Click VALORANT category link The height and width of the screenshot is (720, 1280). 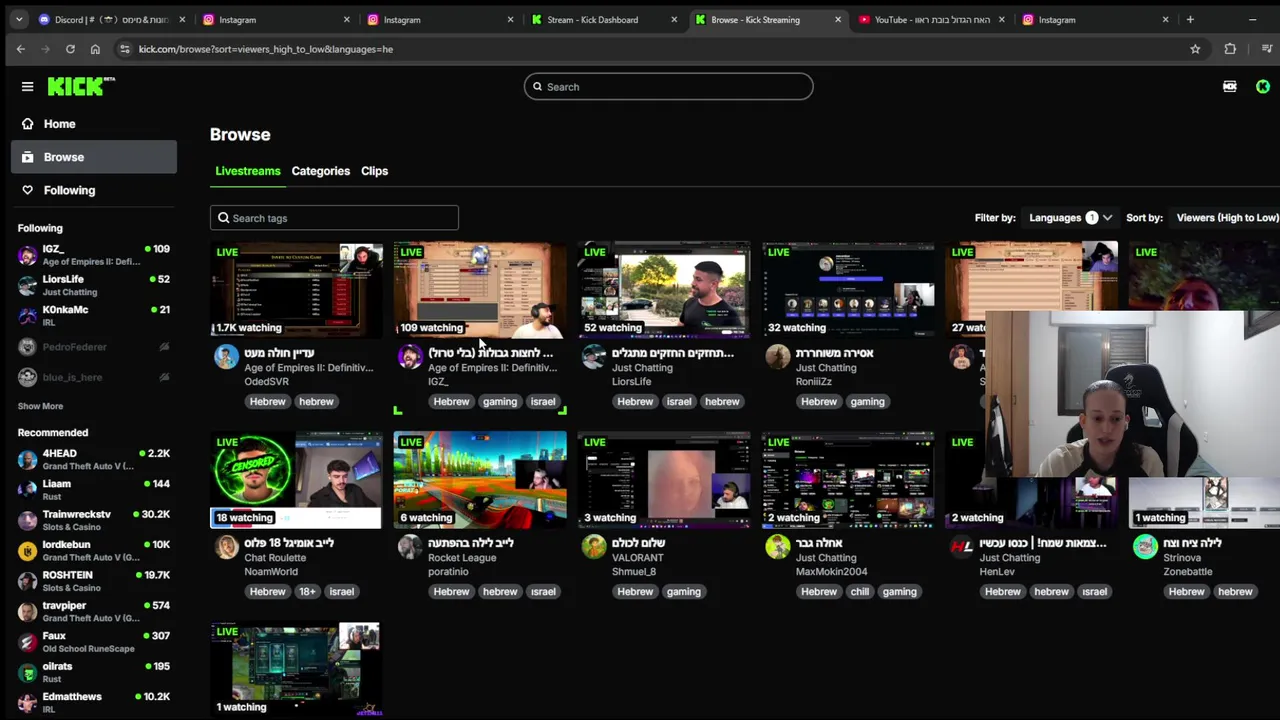click(x=638, y=558)
